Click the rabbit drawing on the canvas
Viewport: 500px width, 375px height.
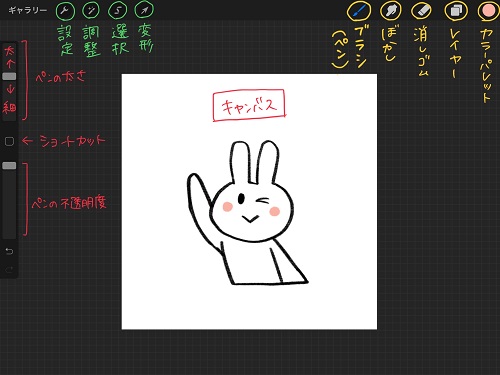click(247, 213)
